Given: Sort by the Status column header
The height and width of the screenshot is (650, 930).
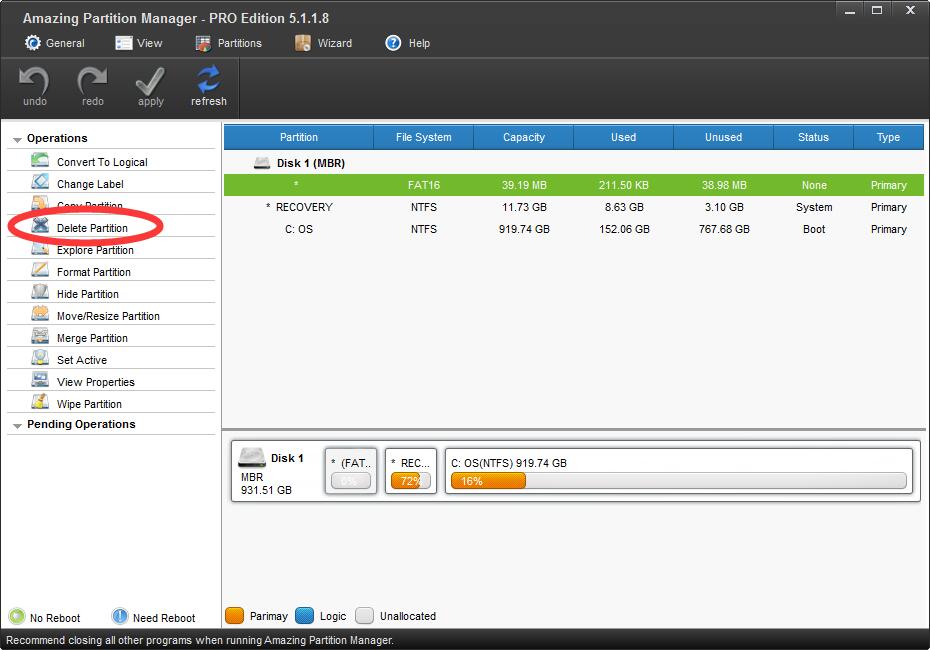Looking at the screenshot, I should [x=813, y=137].
